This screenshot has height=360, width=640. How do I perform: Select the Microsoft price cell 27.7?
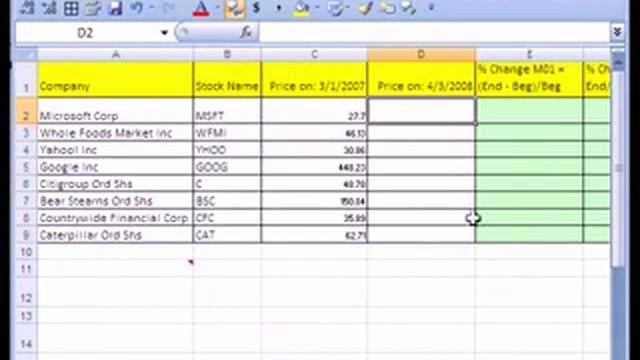(314, 111)
